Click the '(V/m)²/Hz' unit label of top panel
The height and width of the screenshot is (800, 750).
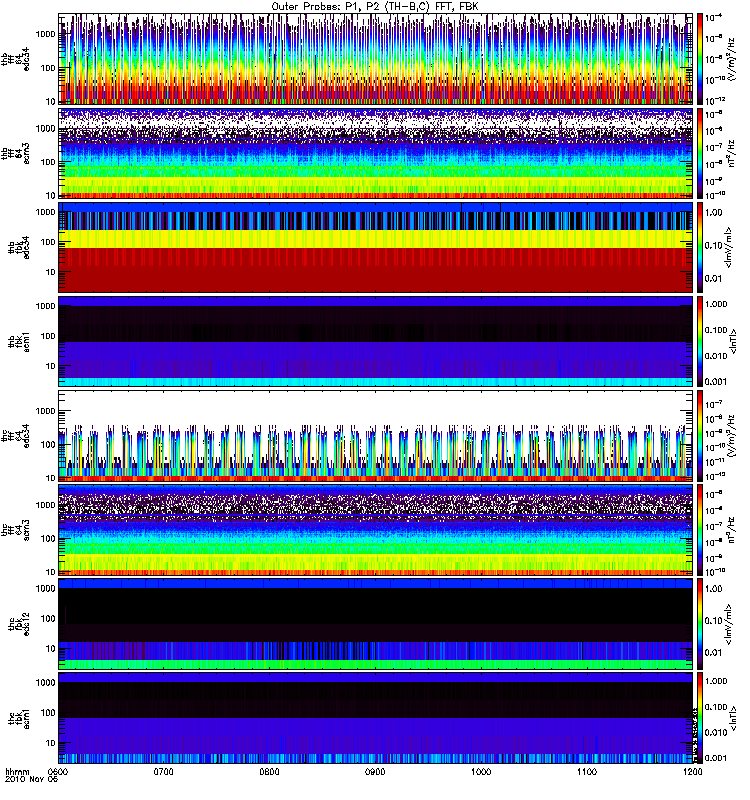[731, 59]
